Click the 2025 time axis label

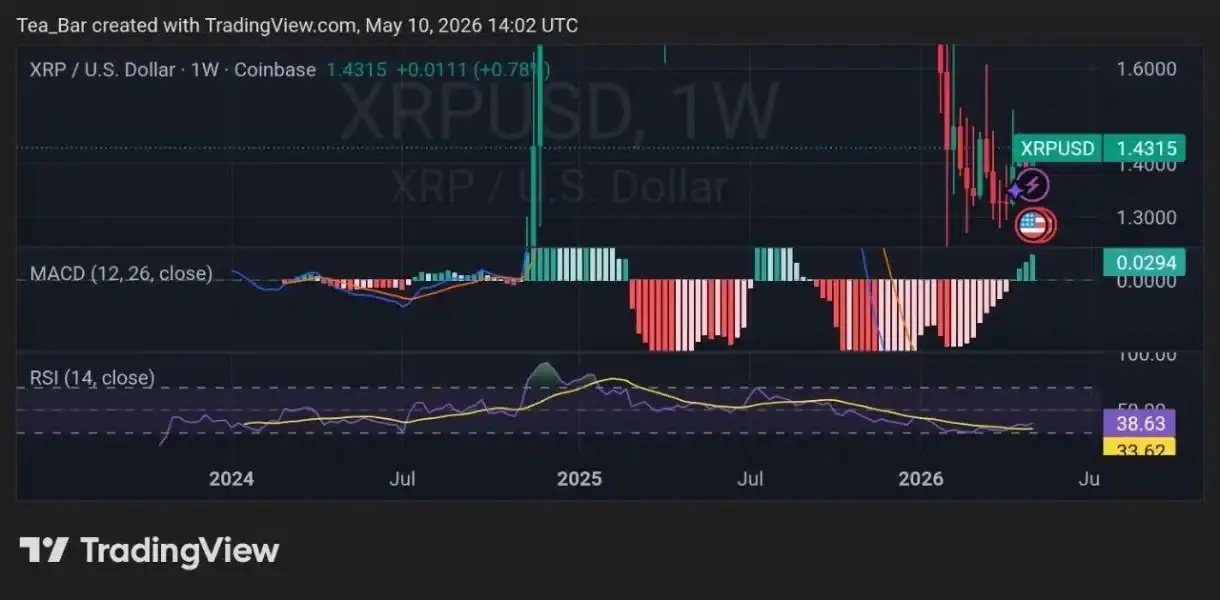tap(579, 479)
